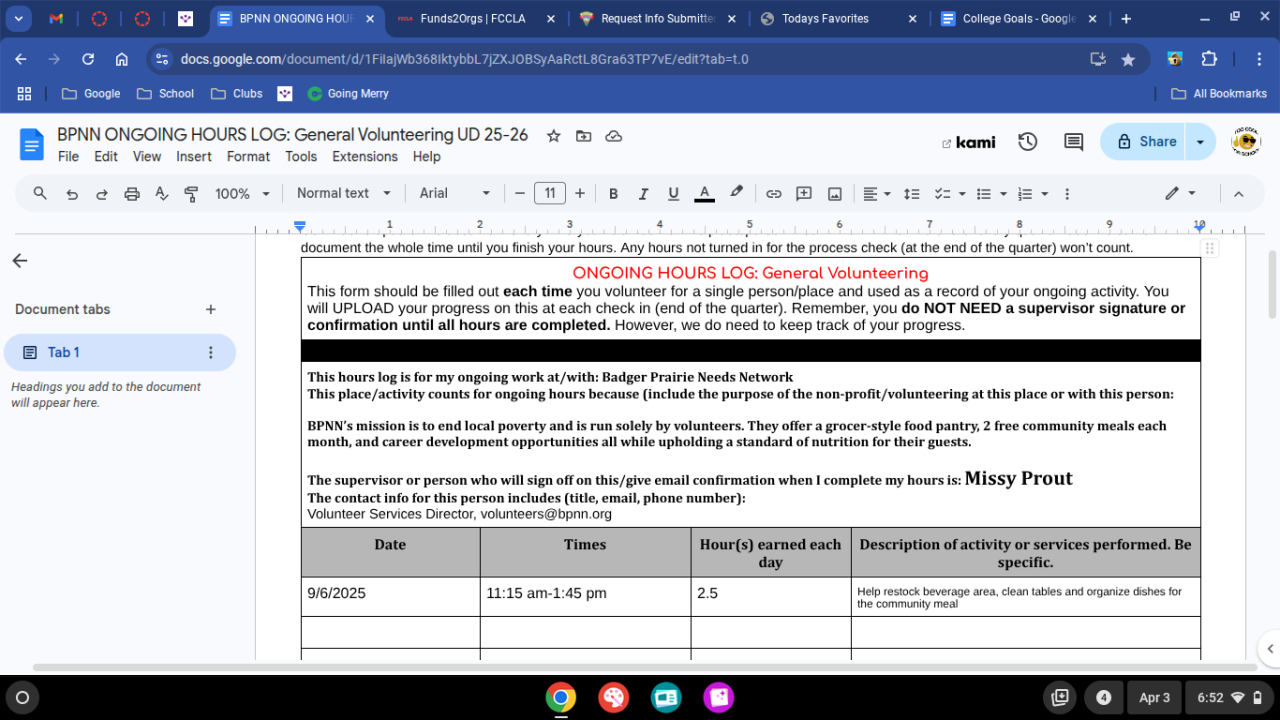The height and width of the screenshot is (720, 1280).
Task: Open the File menu
Action: [x=68, y=156]
